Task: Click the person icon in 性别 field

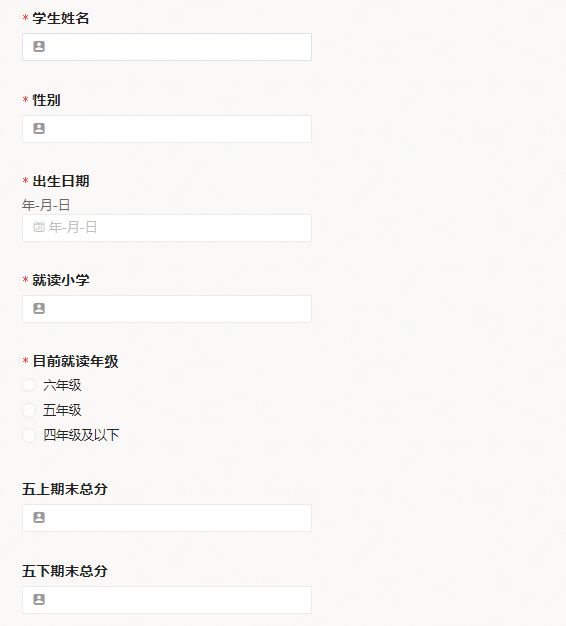Action: tap(39, 129)
